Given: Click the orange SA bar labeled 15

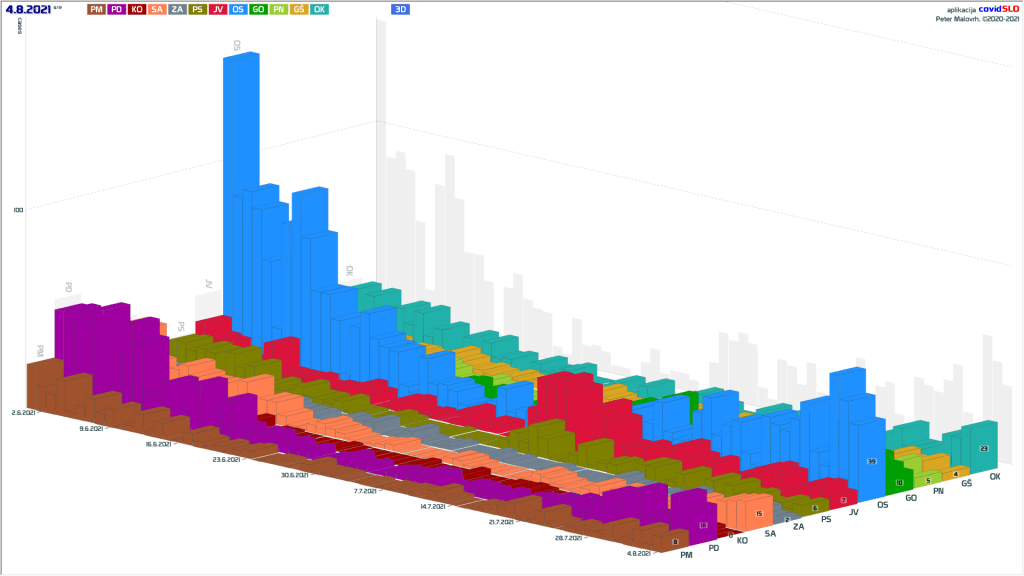Looking at the screenshot, I should click(x=759, y=514).
